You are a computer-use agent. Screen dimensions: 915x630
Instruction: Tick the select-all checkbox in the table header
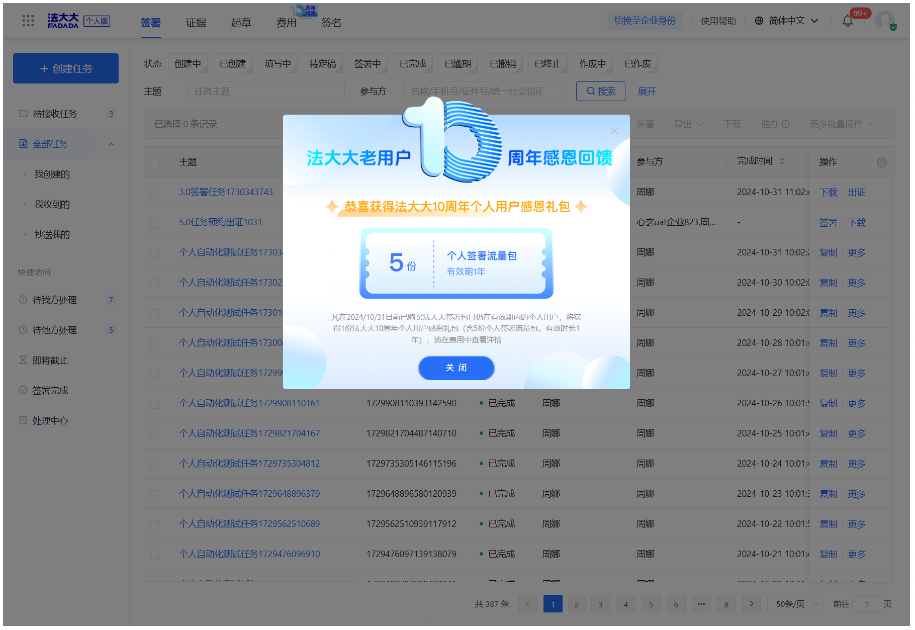click(x=155, y=162)
